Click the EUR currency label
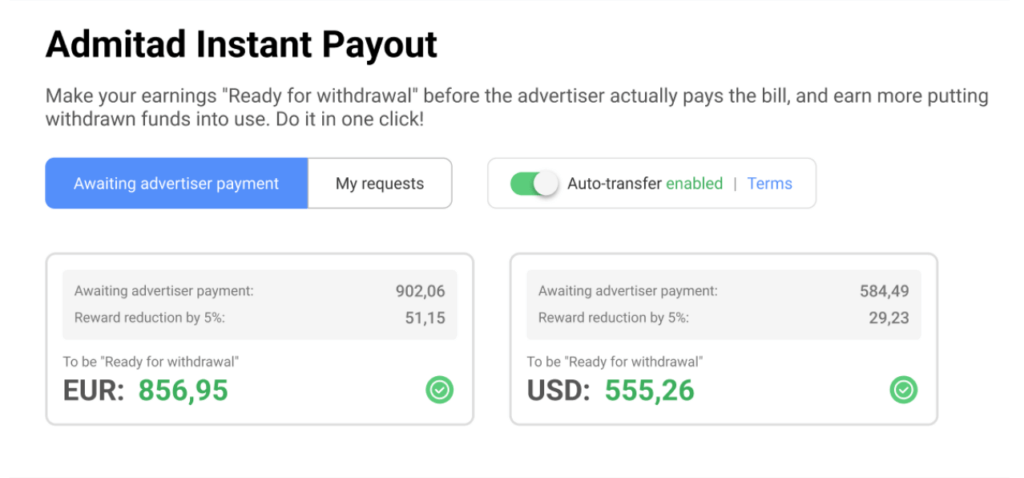 [93, 390]
